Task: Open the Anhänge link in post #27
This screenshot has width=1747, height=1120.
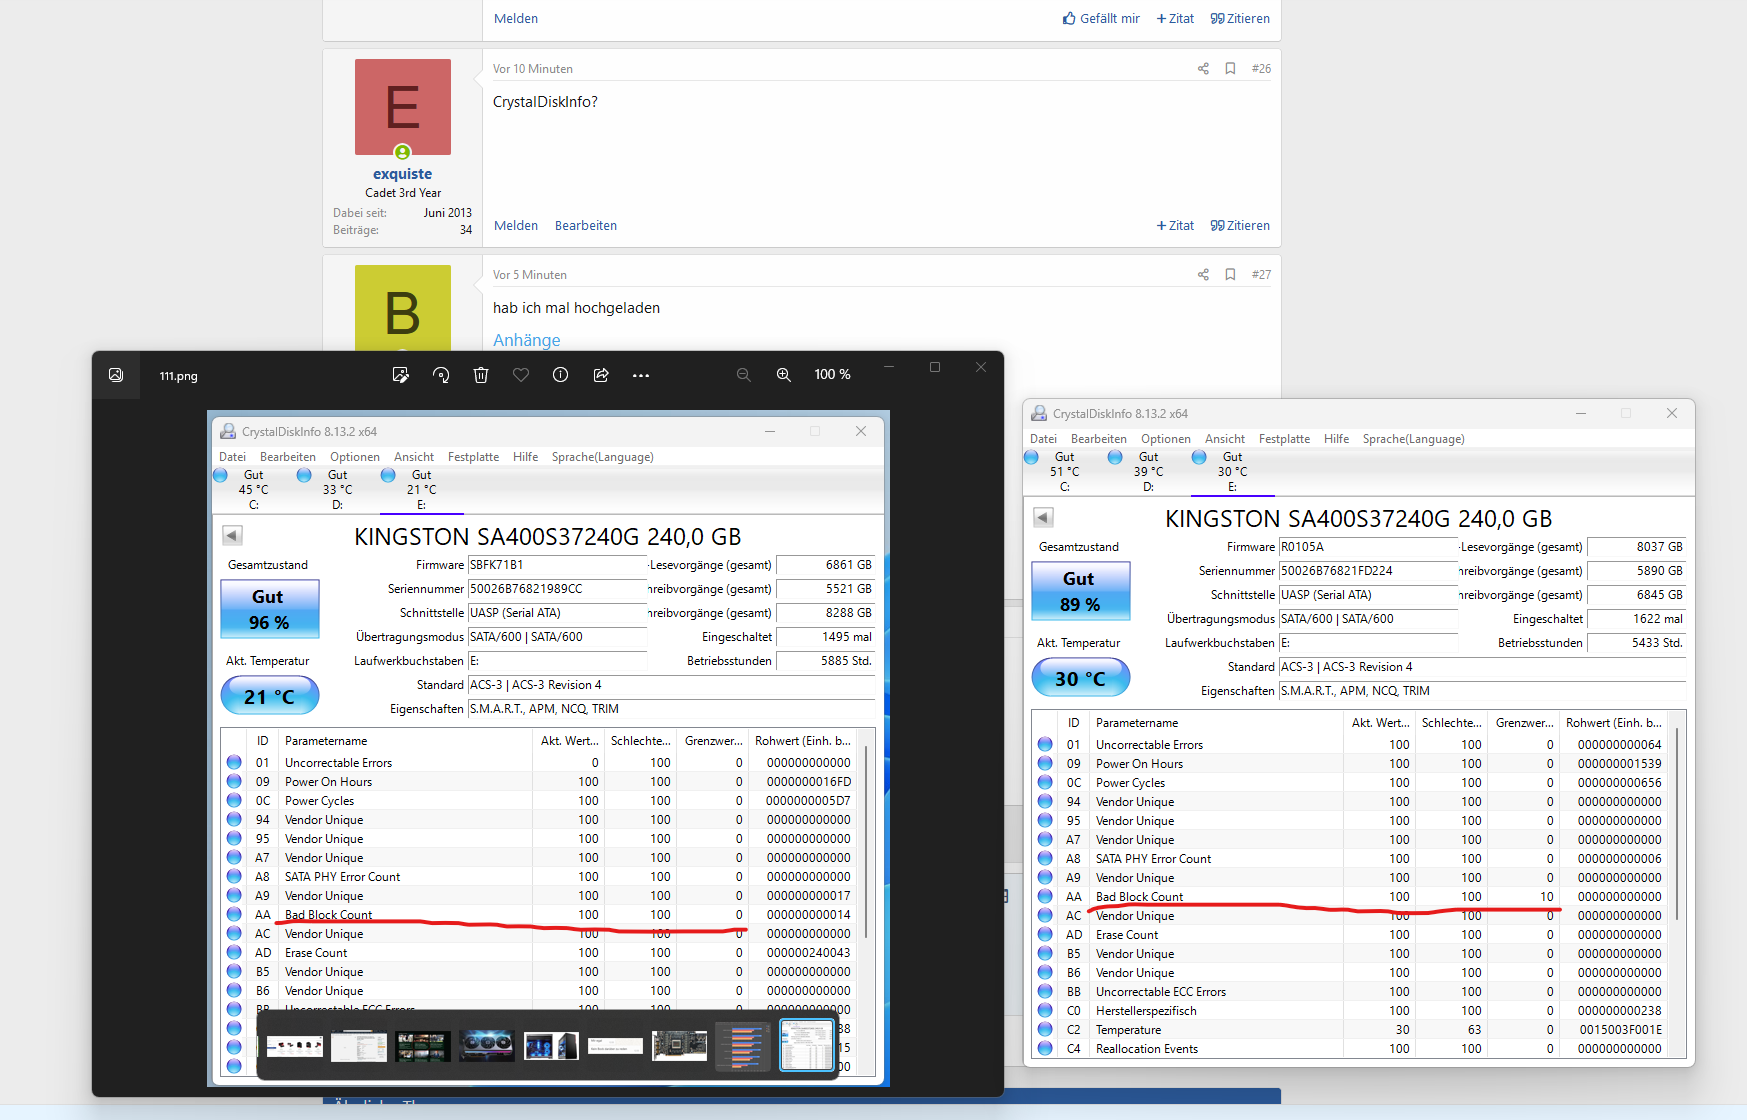Action: 527,340
